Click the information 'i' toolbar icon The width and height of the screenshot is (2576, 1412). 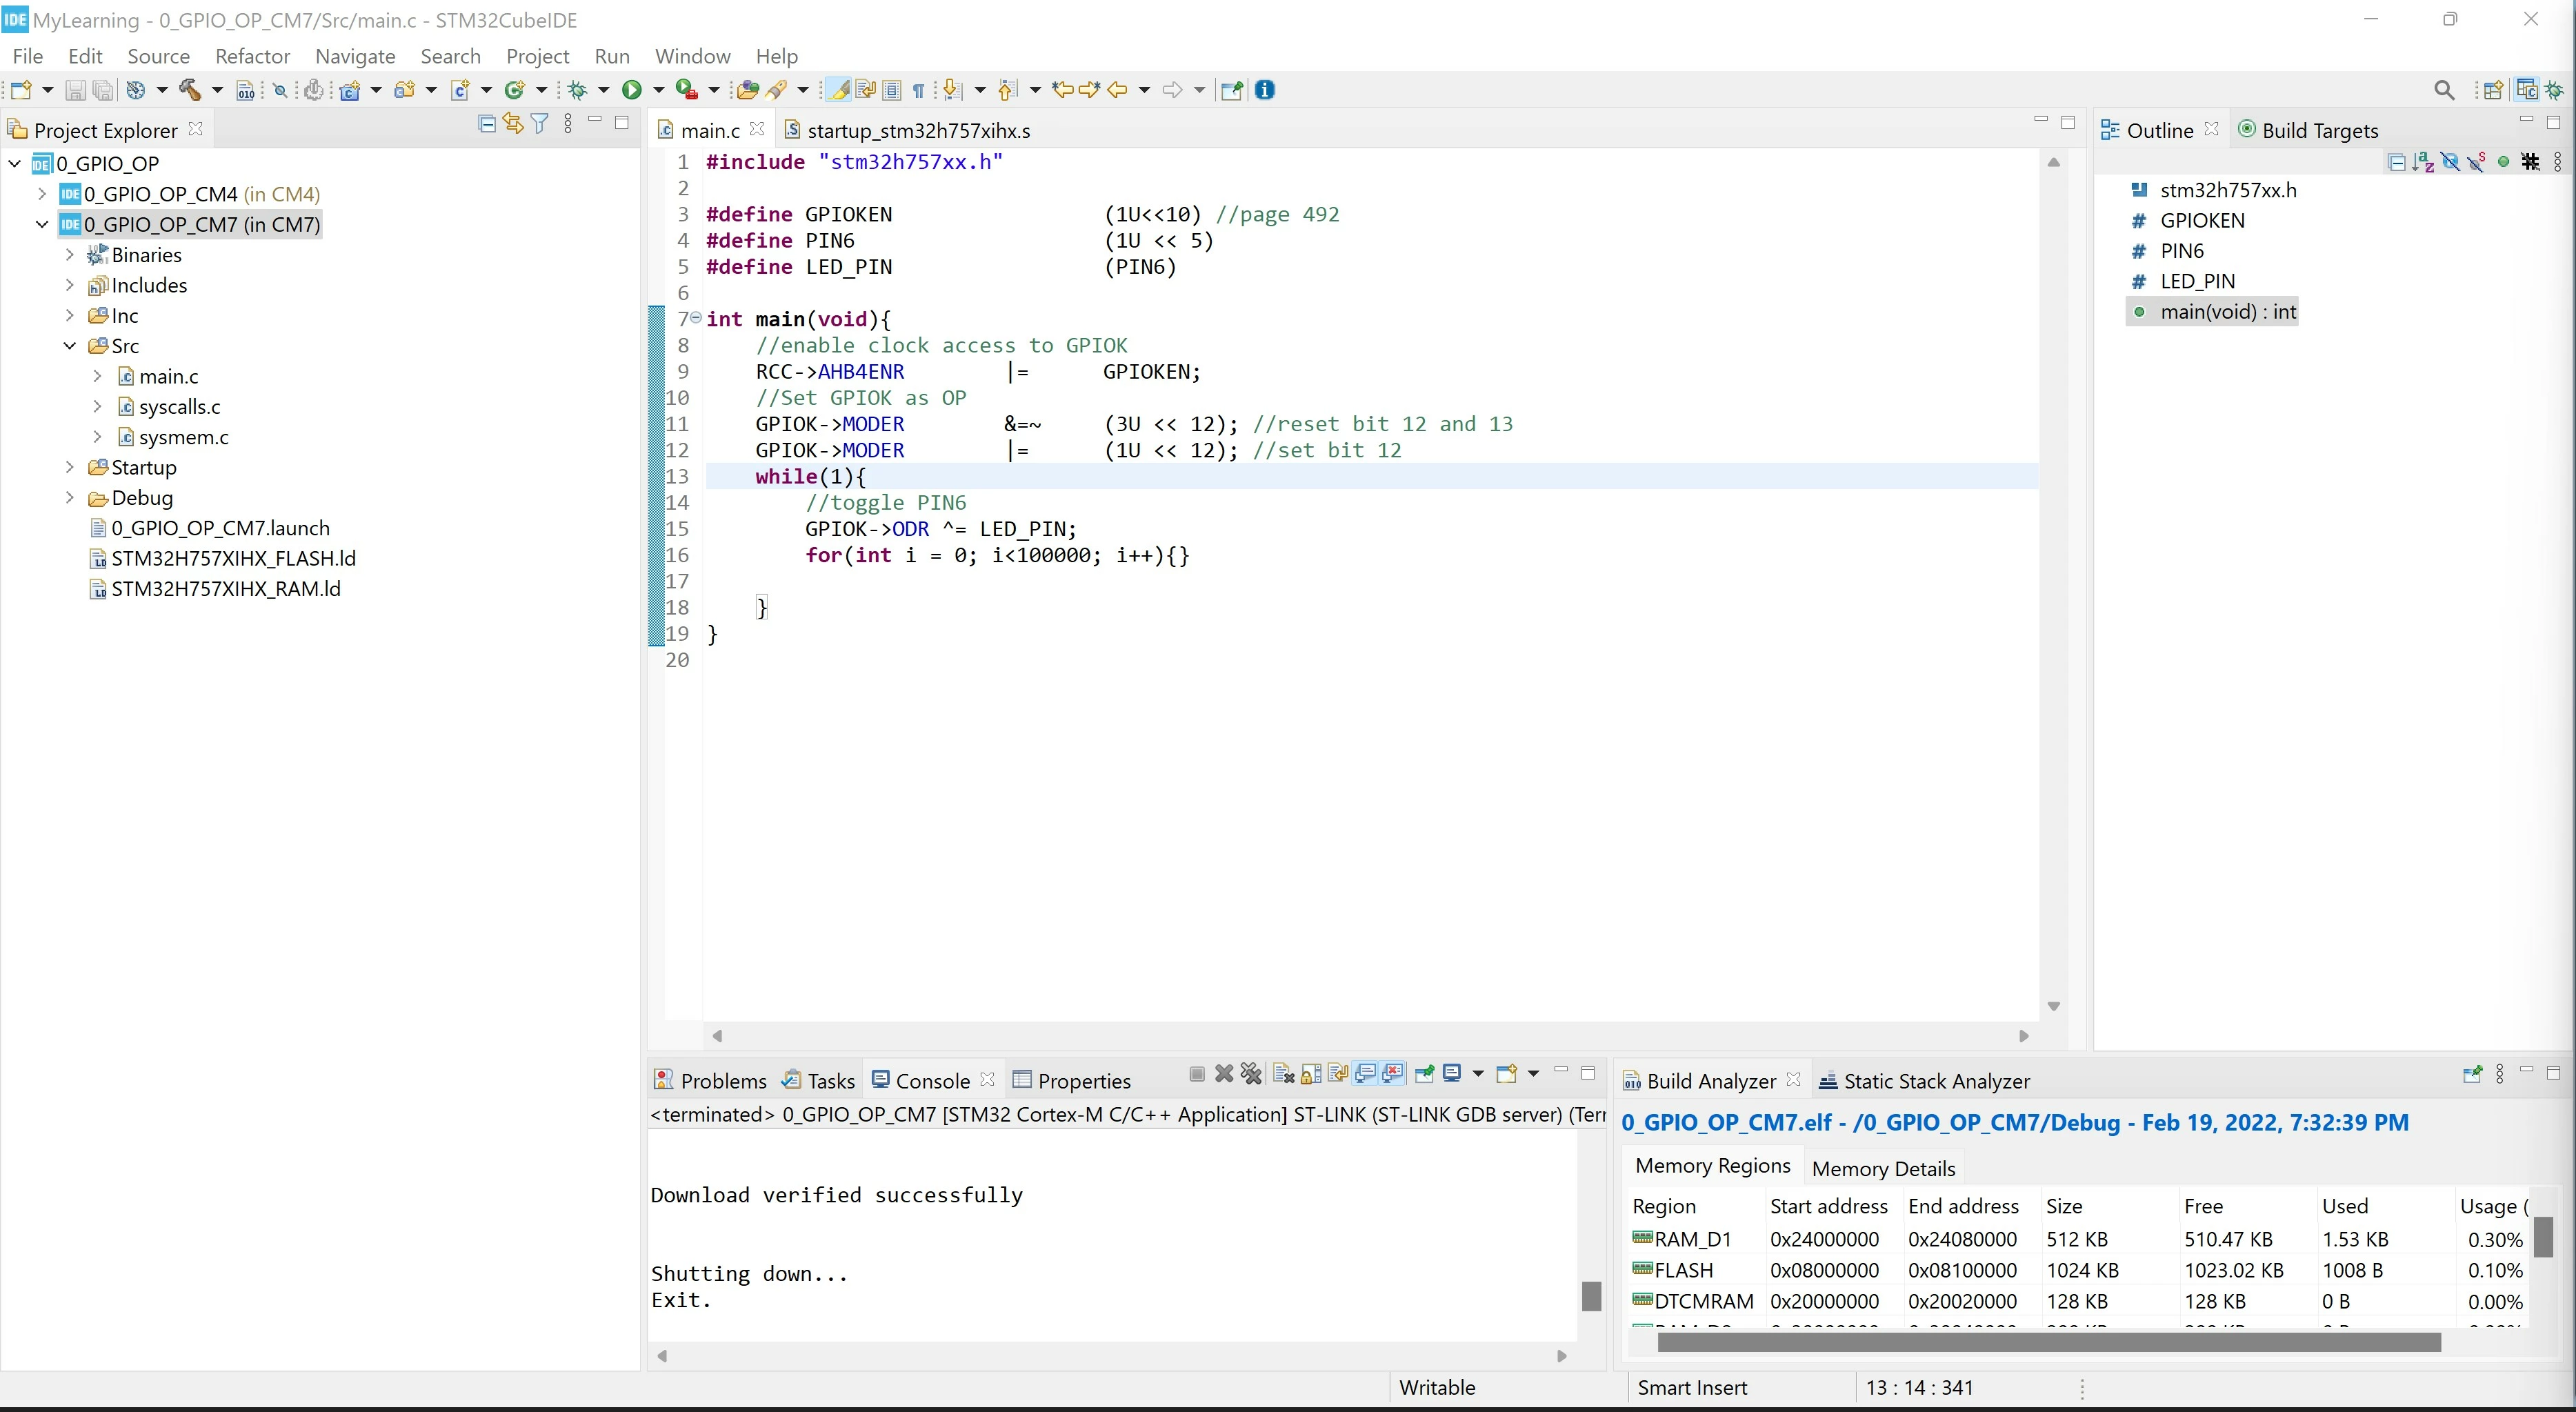[x=1265, y=90]
